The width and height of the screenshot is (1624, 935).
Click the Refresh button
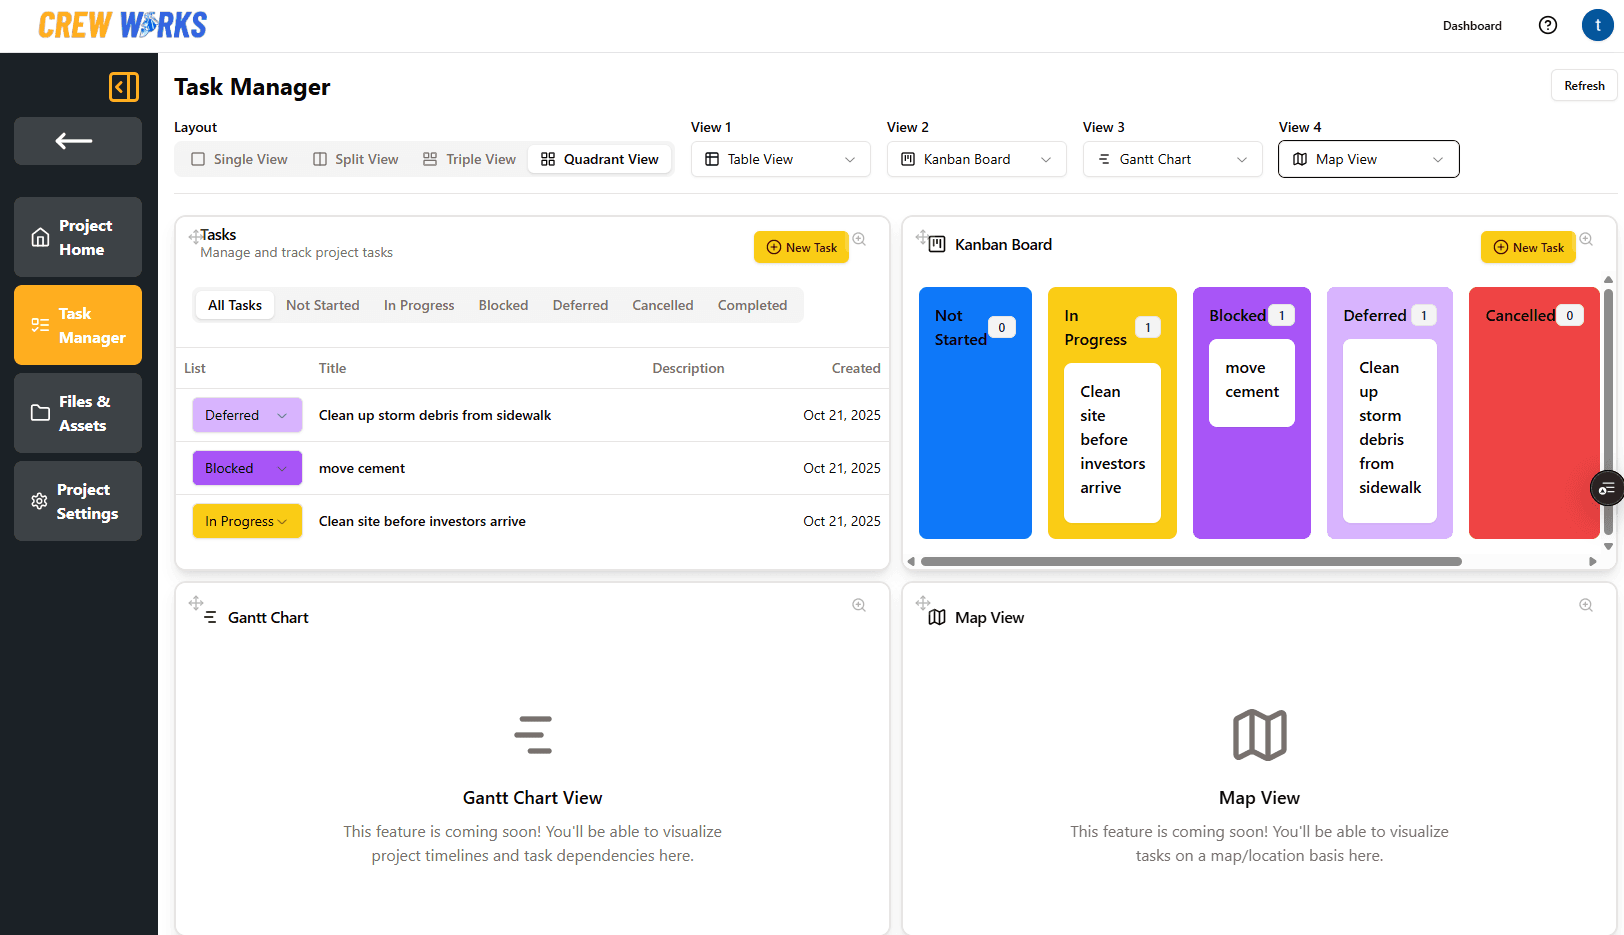point(1584,86)
